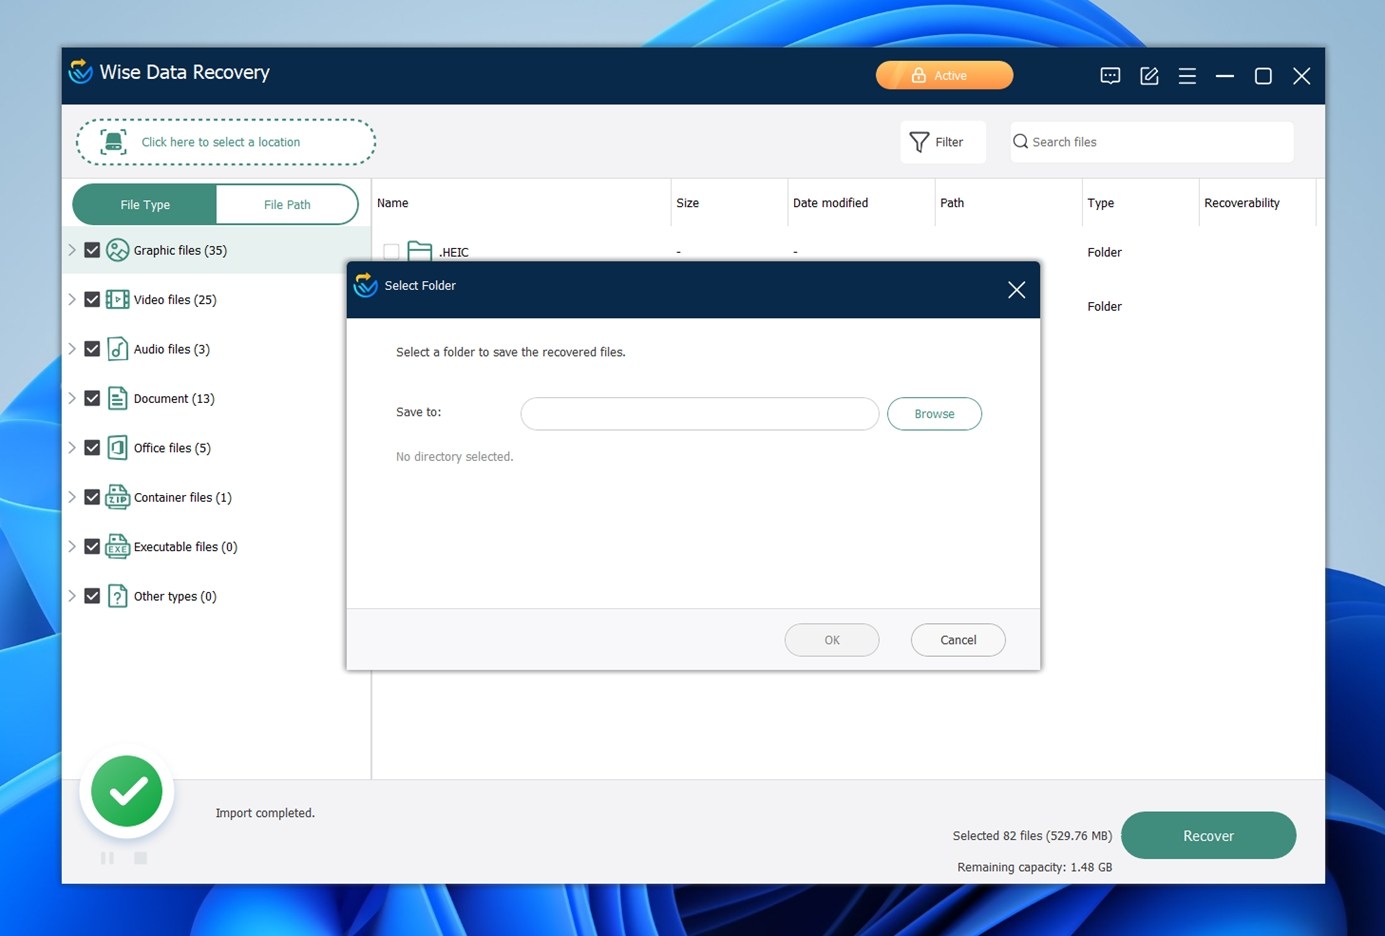
Task: Click the pause scan icon
Action: click(x=107, y=858)
